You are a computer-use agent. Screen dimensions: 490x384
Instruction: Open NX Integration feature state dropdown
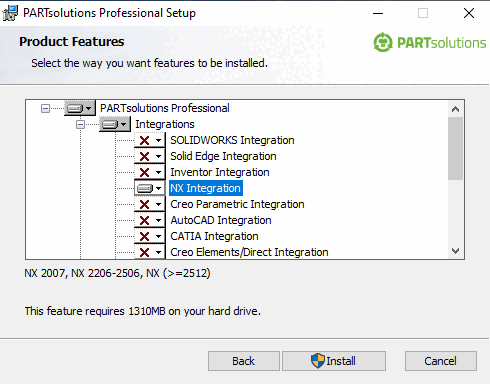[150, 188]
